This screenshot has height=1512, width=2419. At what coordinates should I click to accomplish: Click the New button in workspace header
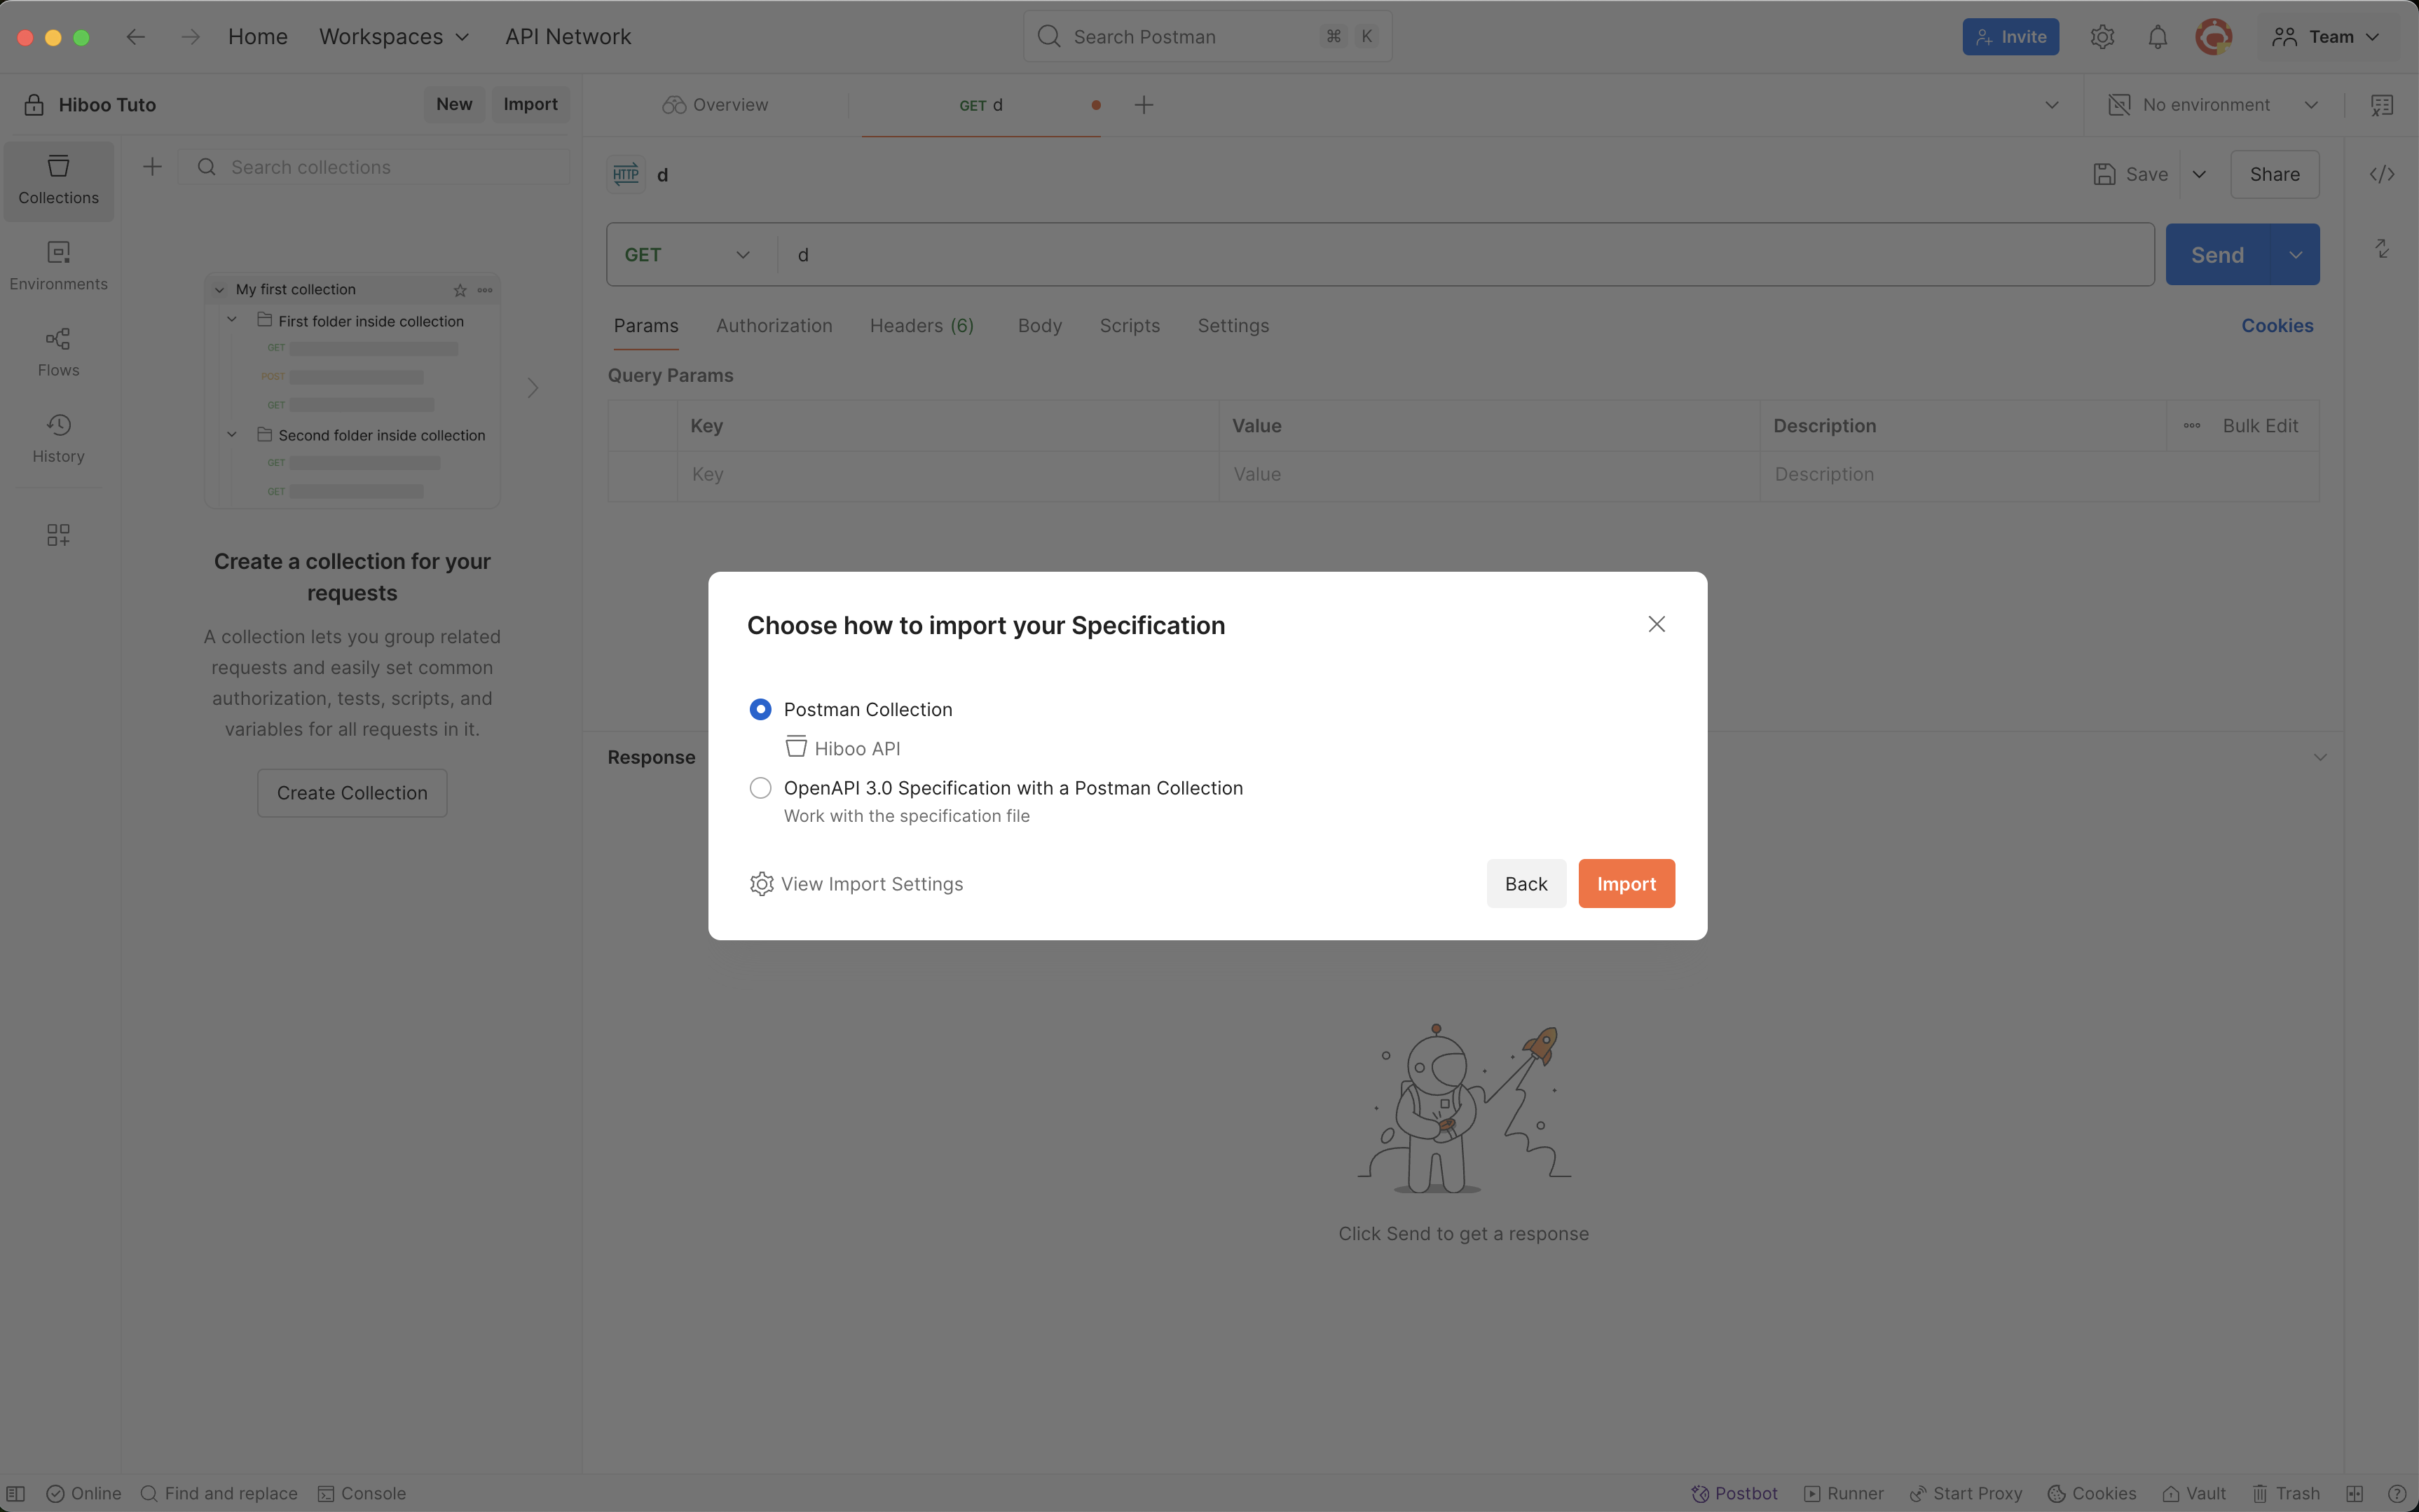click(x=454, y=104)
